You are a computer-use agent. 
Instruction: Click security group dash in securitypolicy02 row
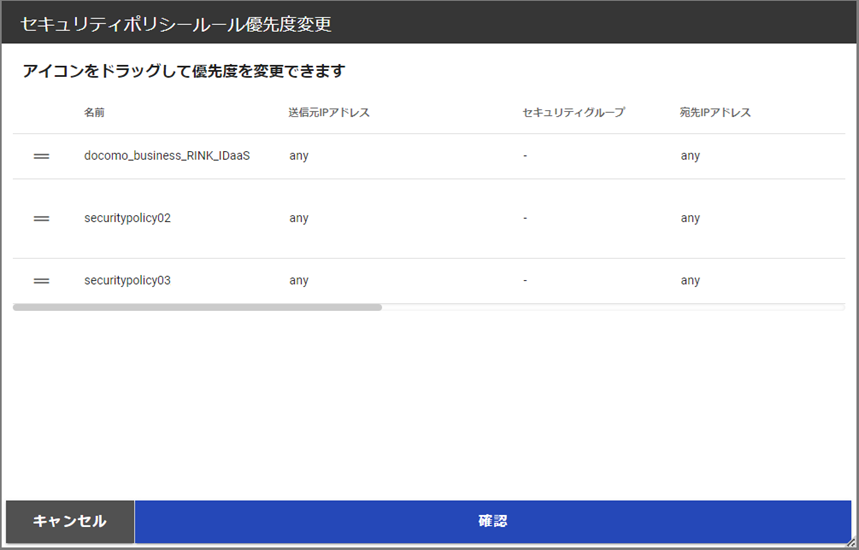tap(525, 218)
